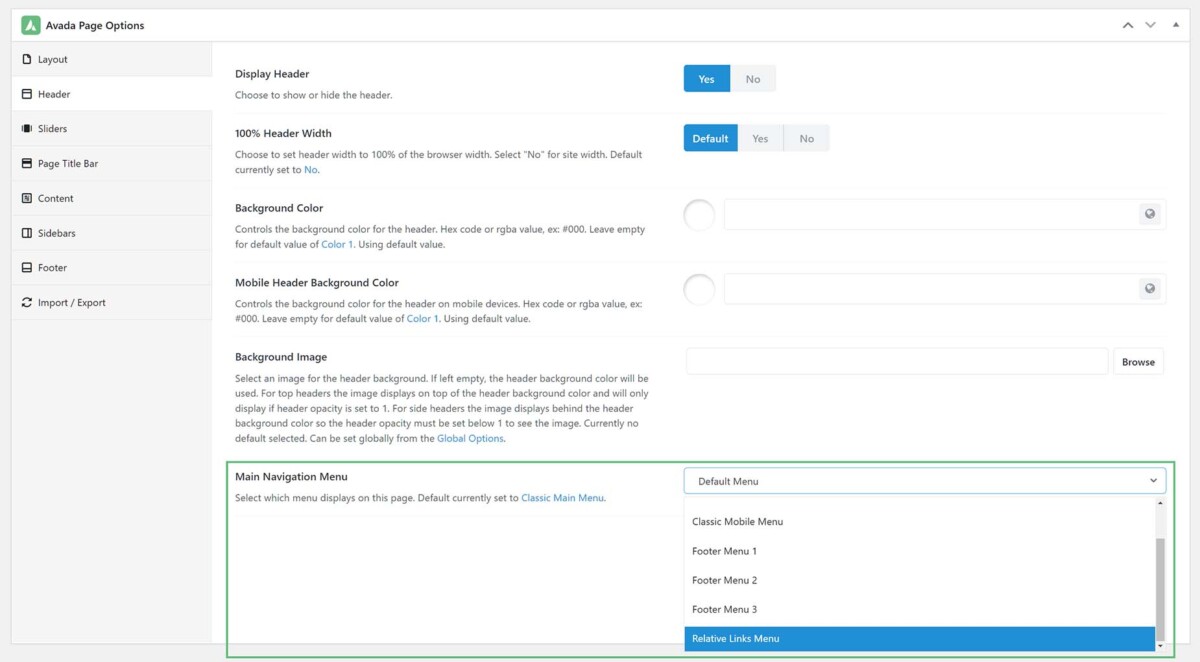Click the Background Image URL input field
Screen dimensions: 1200x662
pyautogui.click(x=896, y=361)
